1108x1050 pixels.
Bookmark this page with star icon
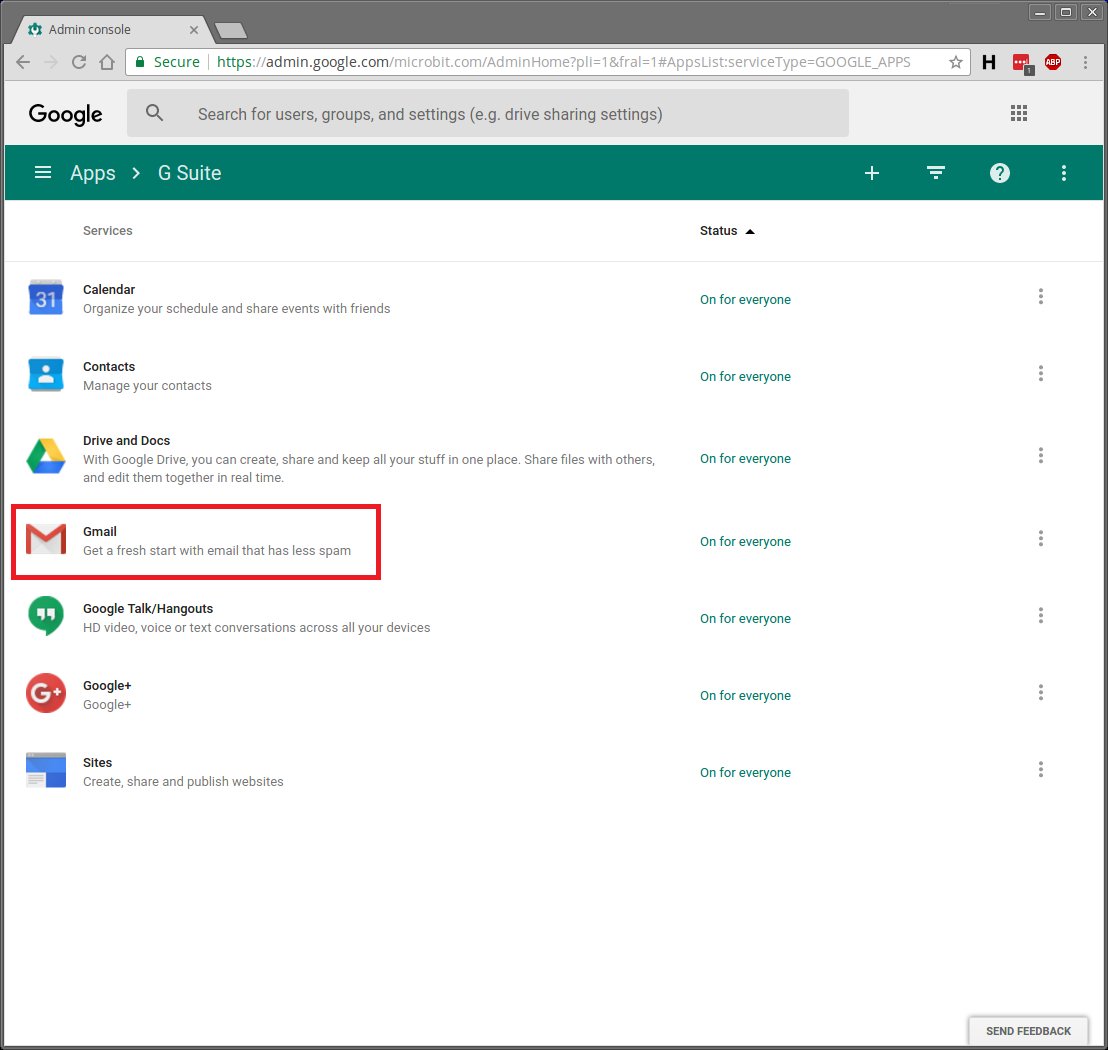[955, 62]
